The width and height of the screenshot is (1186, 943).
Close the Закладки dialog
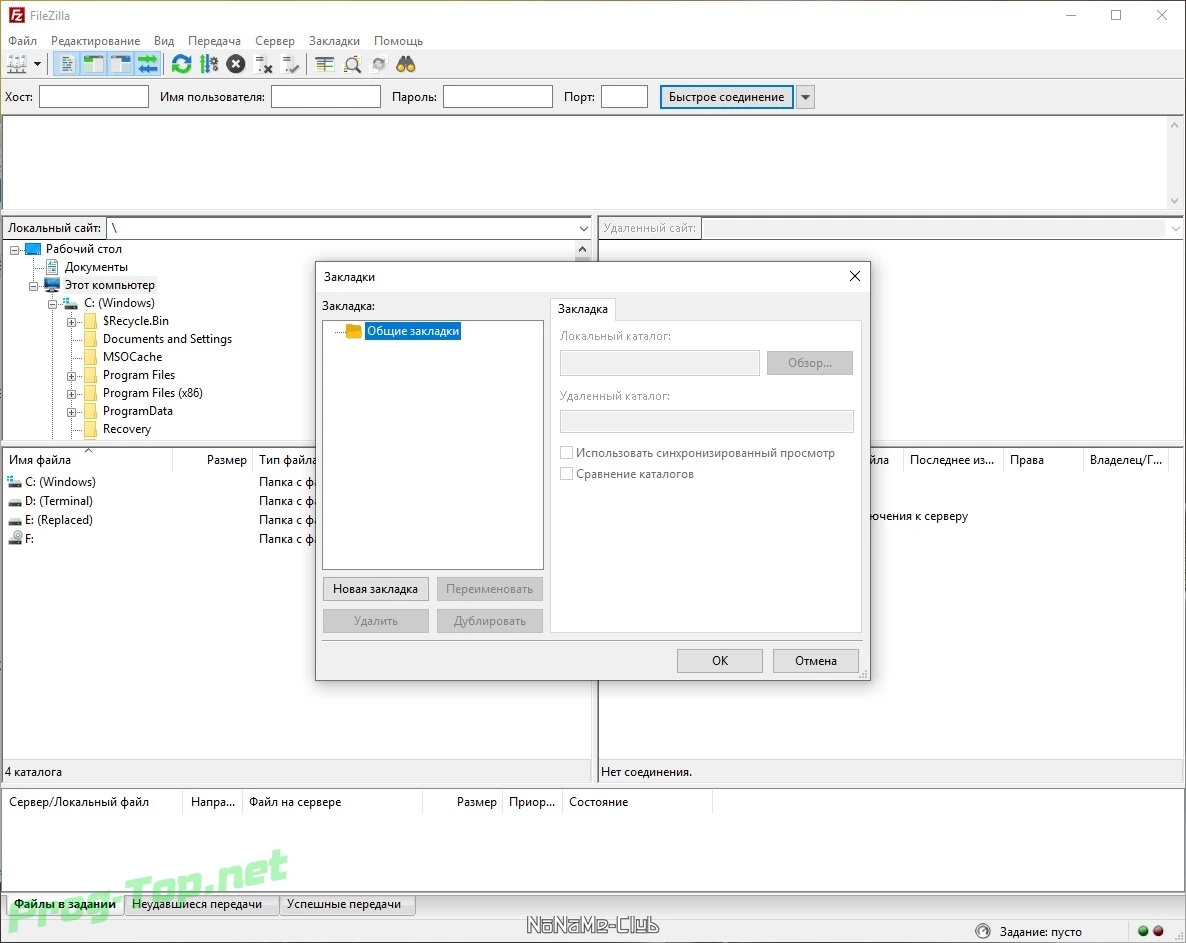pyautogui.click(x=855, y=277)
